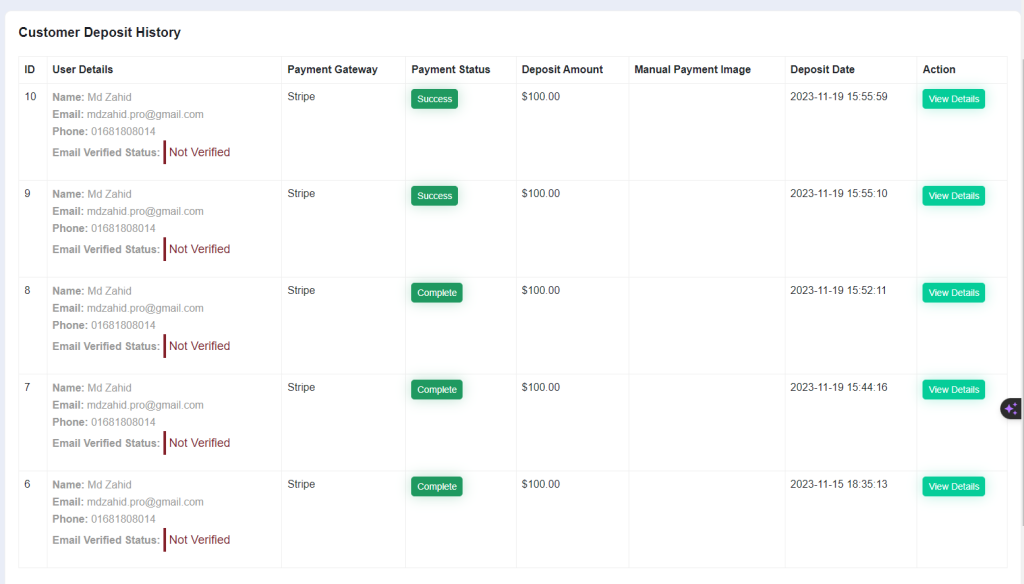View details for deposit ID 8
Viewport: 1024px width, 584px height.
coord(953,293)
